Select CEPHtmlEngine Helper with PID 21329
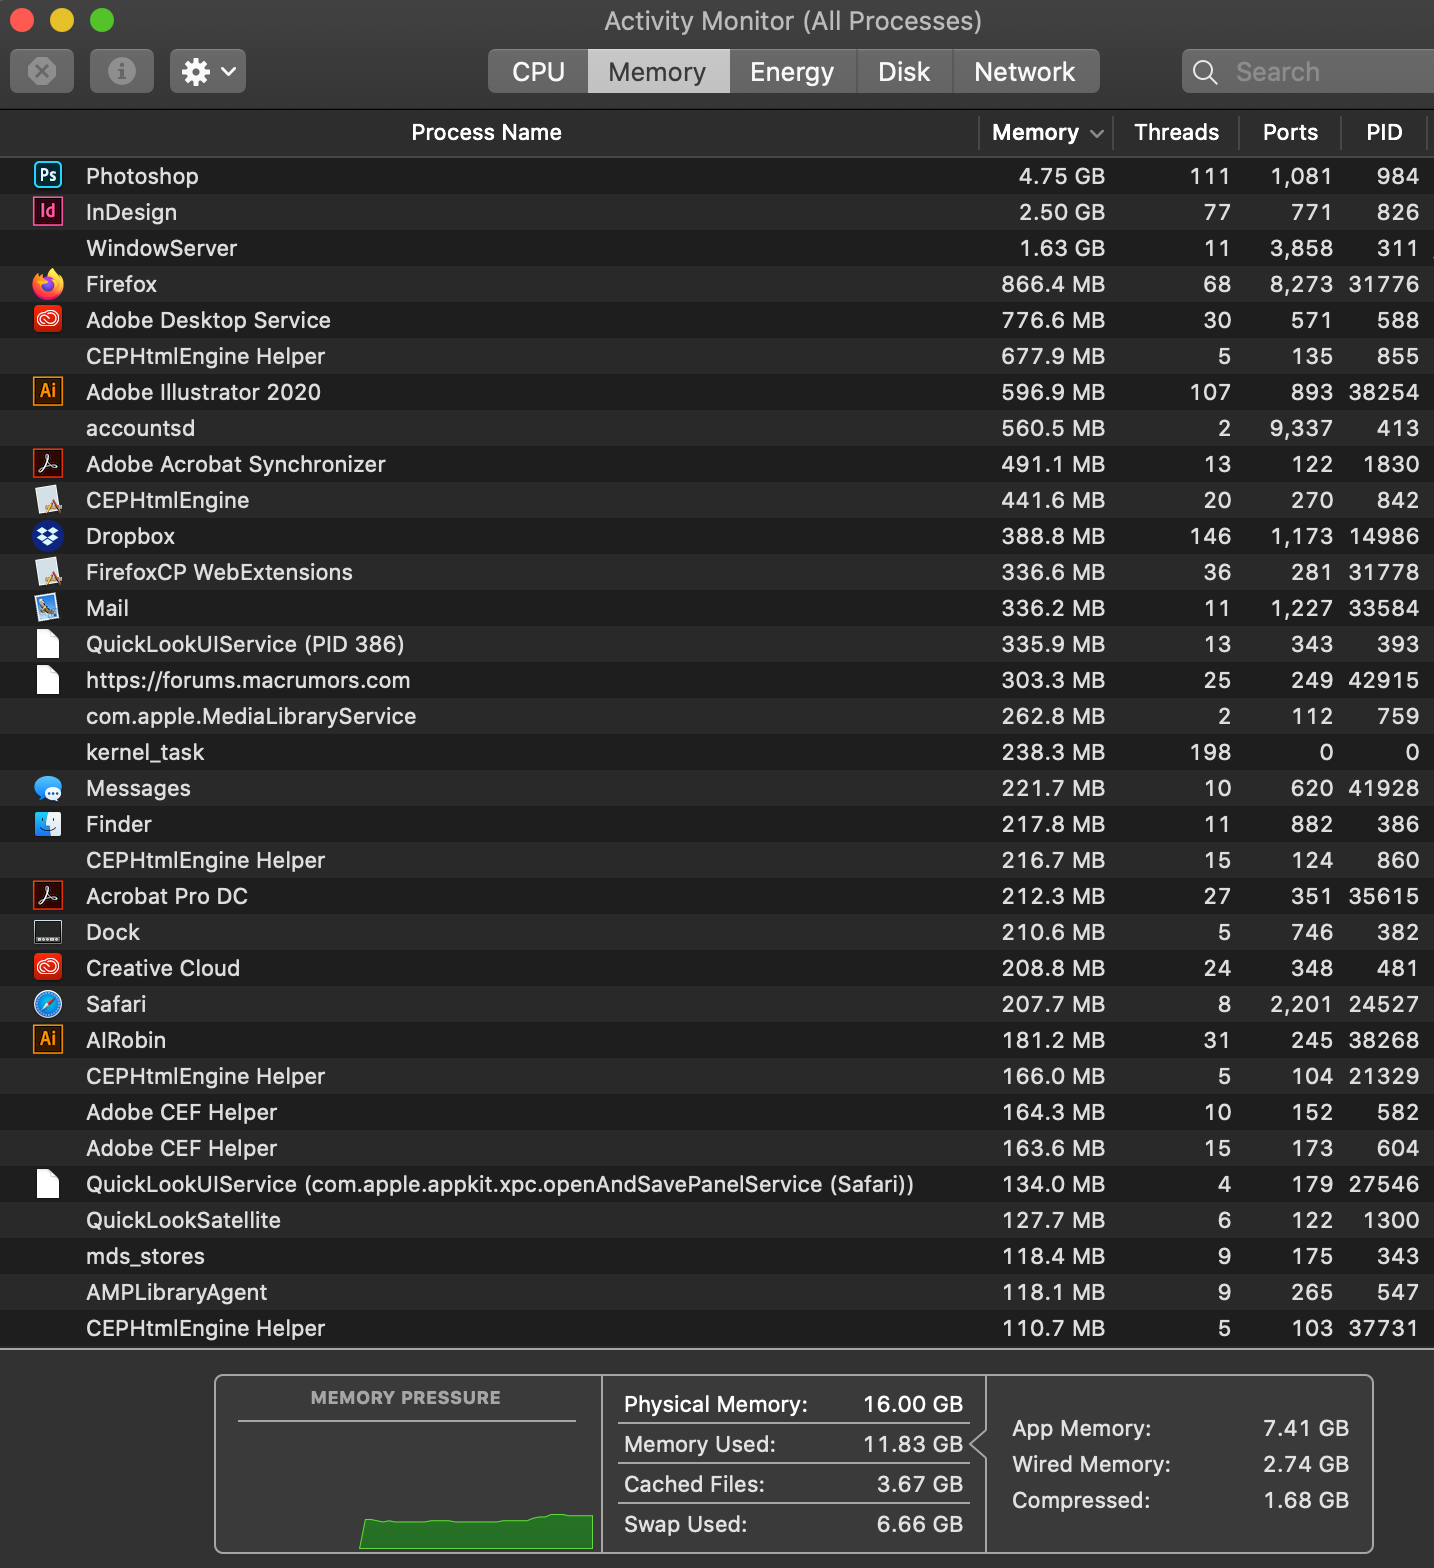This screenshot has width=1434, height=1568. point(717,1076)
